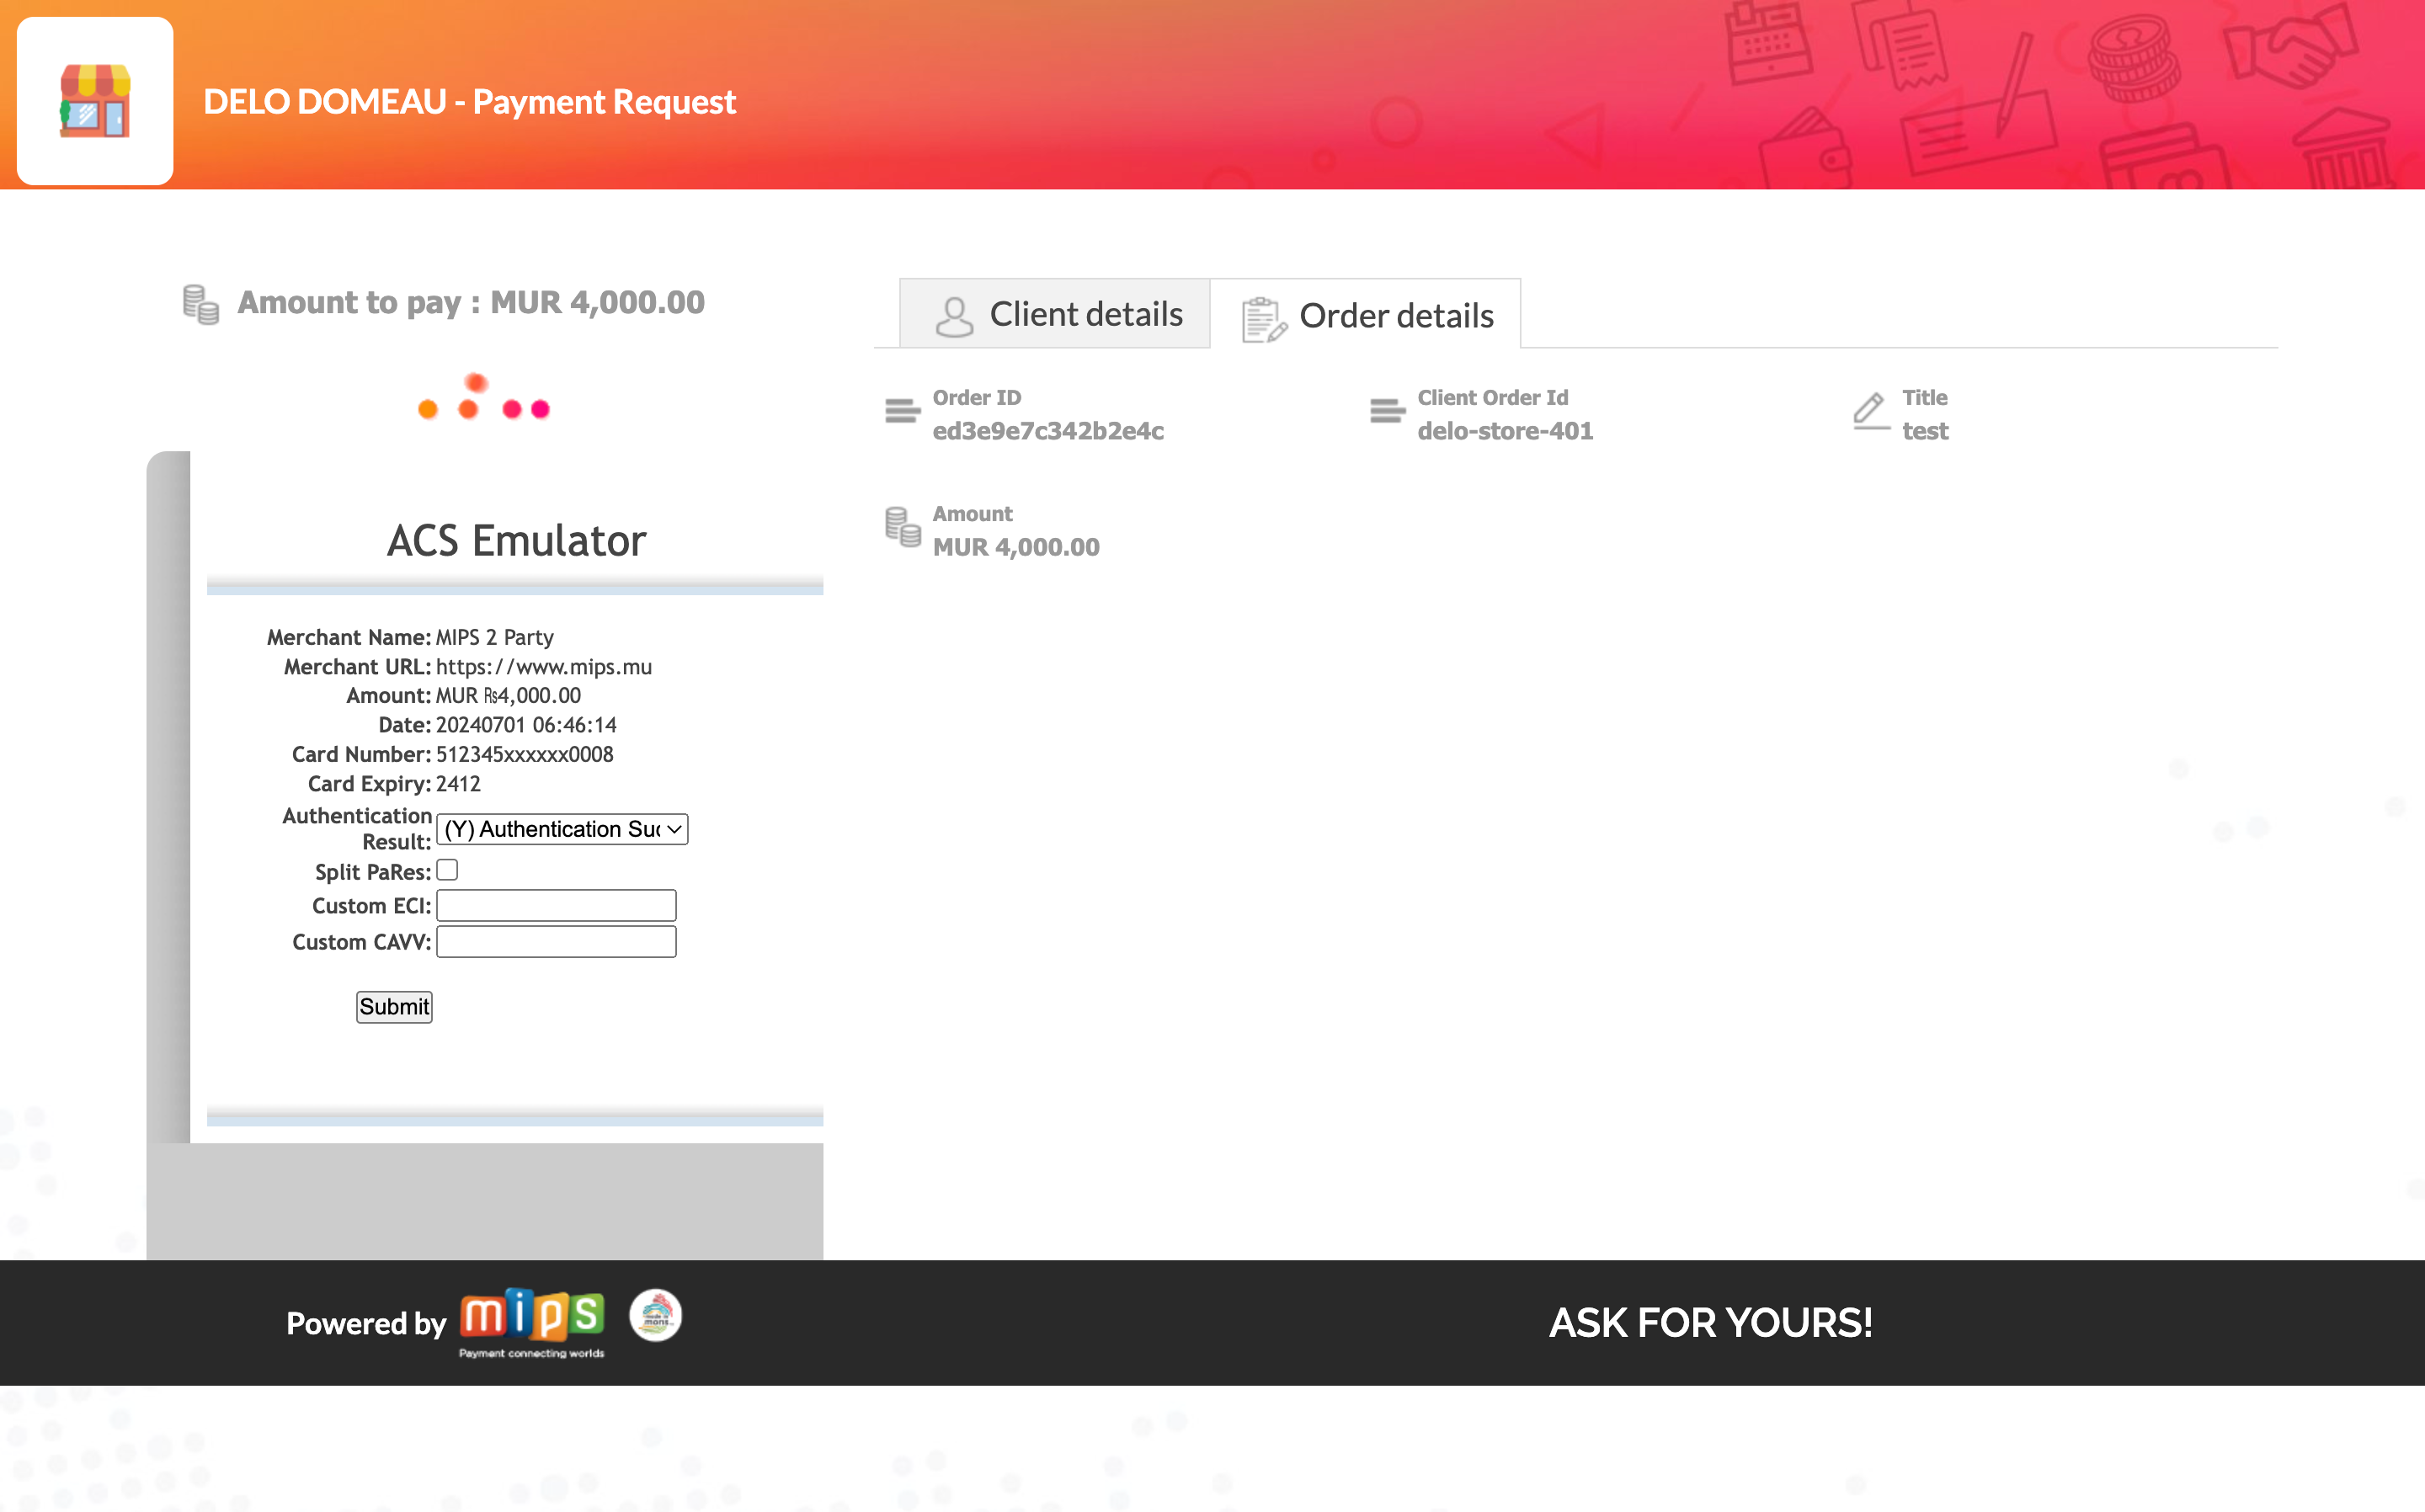This screenshot has width=2425, height=1512.
Task: Click Merchant Name value MIPS 2 Party
Action: pos(495,637)
